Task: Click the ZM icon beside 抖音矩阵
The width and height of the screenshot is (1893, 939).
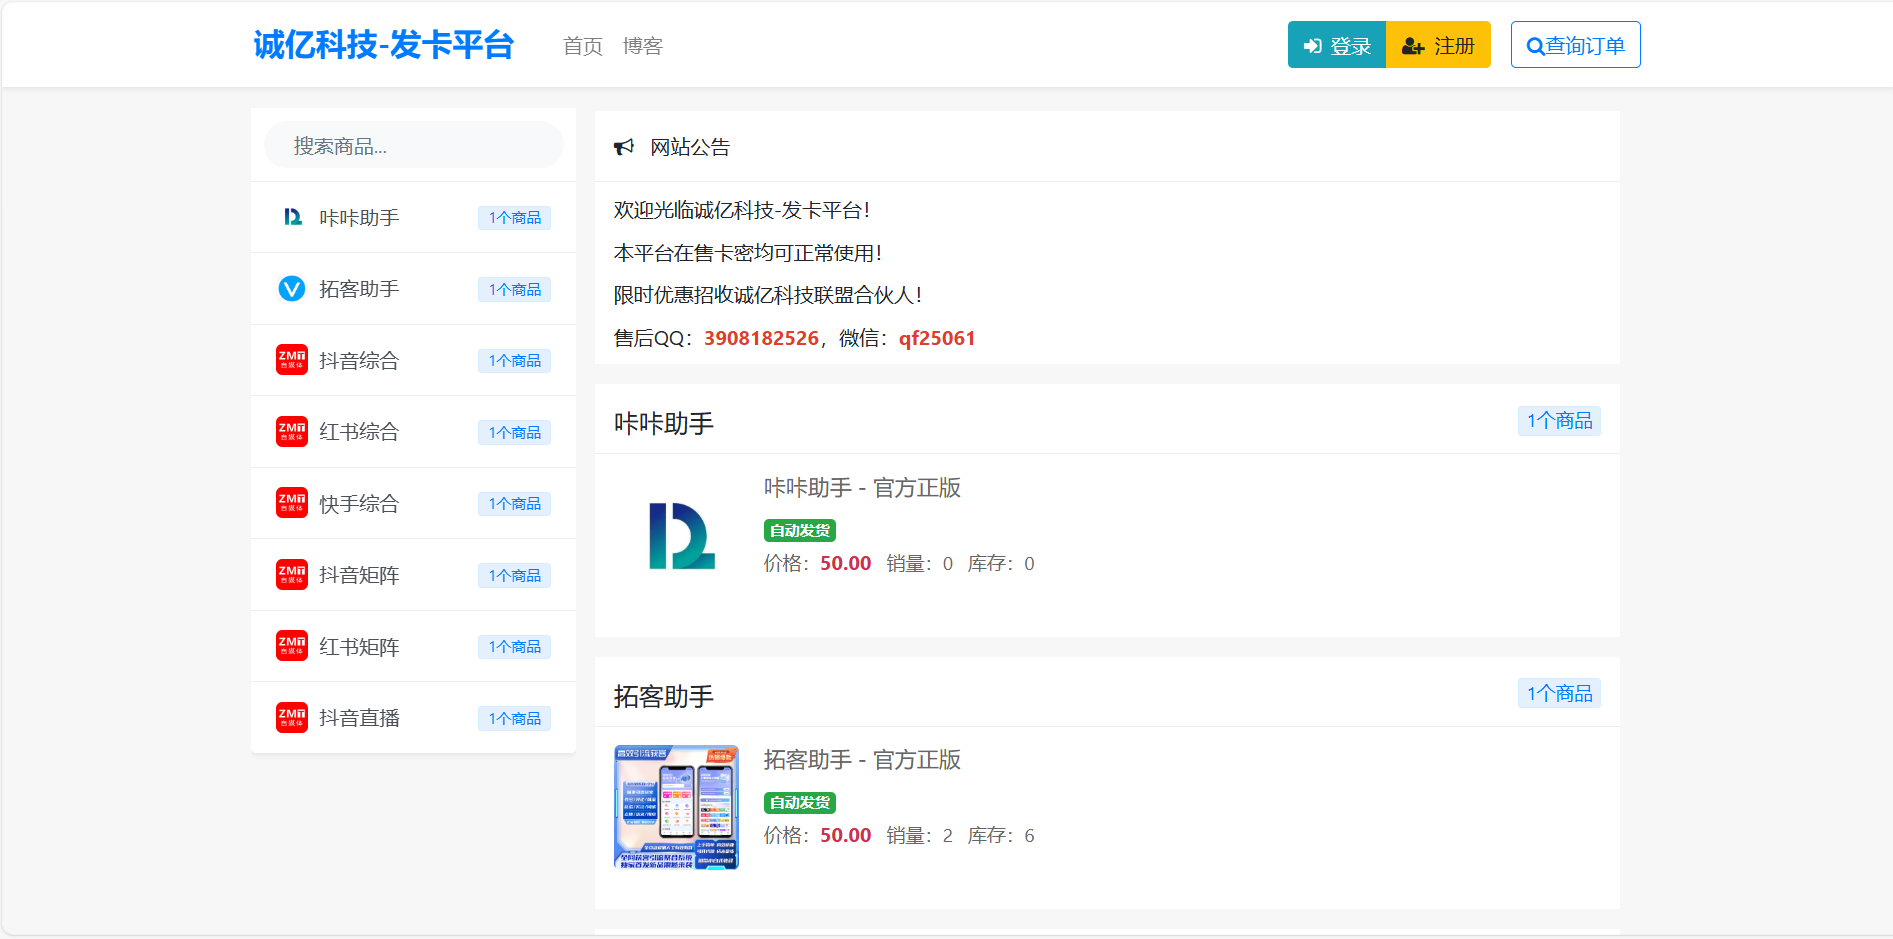Action: [x=292, y=575]
